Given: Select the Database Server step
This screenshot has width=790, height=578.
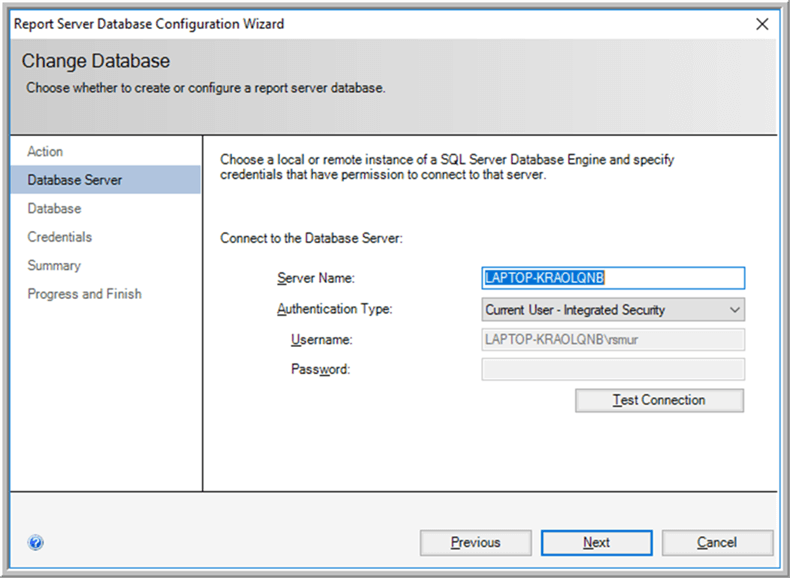Looking at the screenshot, I should (106, 180).
